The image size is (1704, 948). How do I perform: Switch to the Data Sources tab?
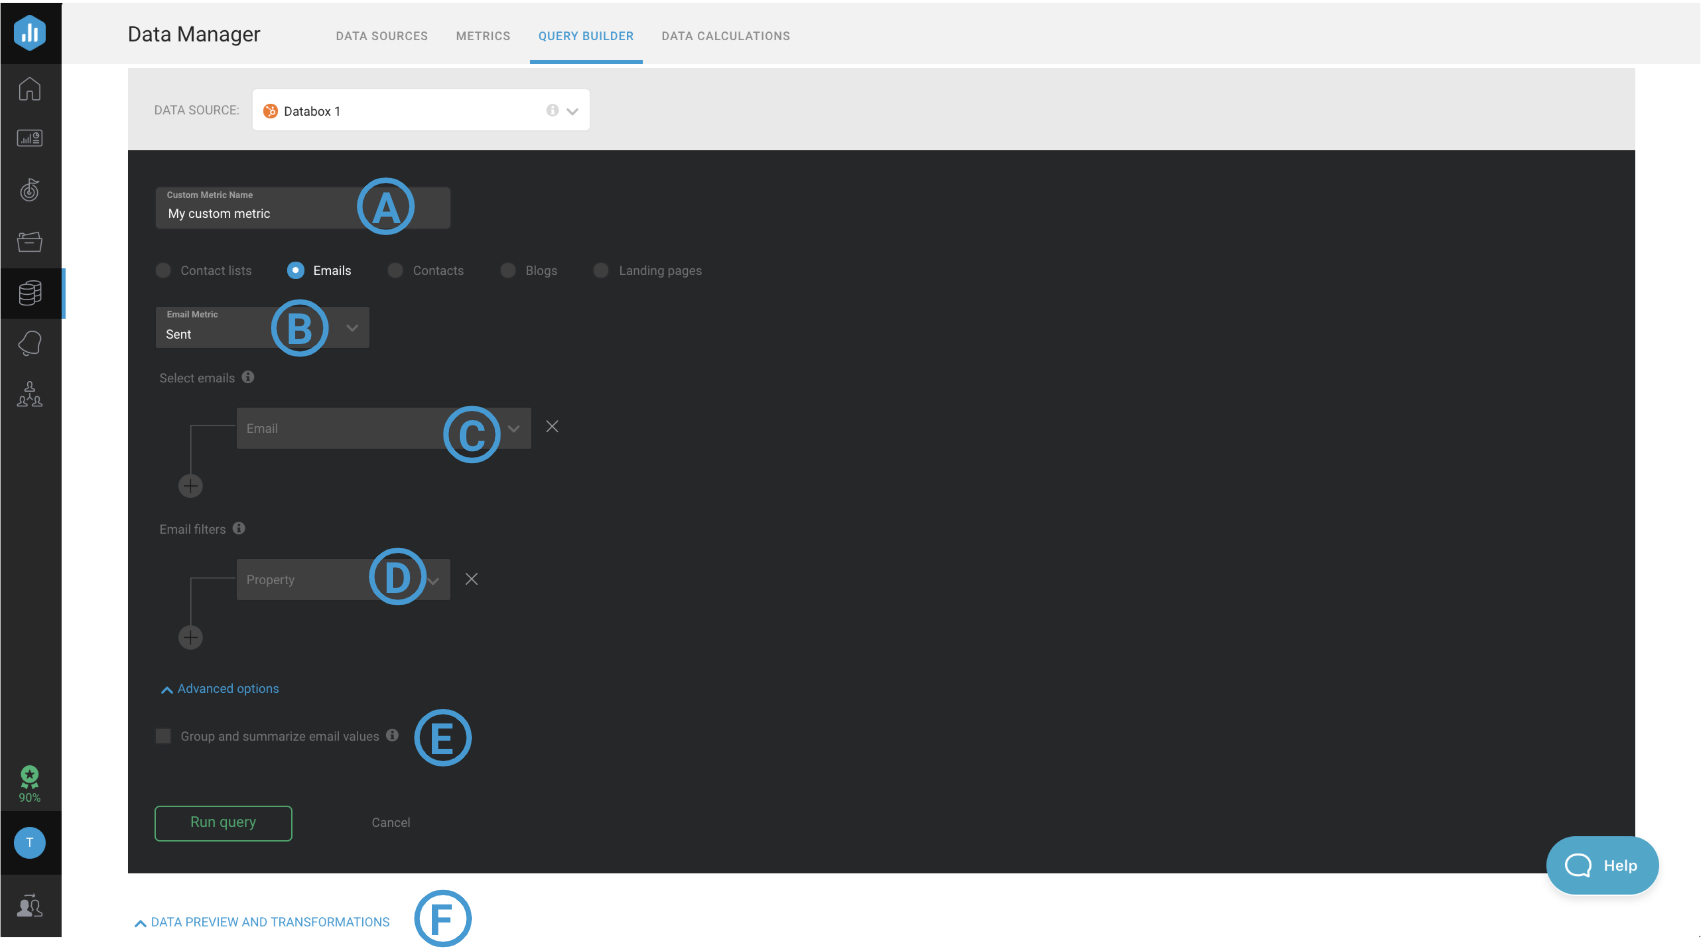[x=382, y=36]
